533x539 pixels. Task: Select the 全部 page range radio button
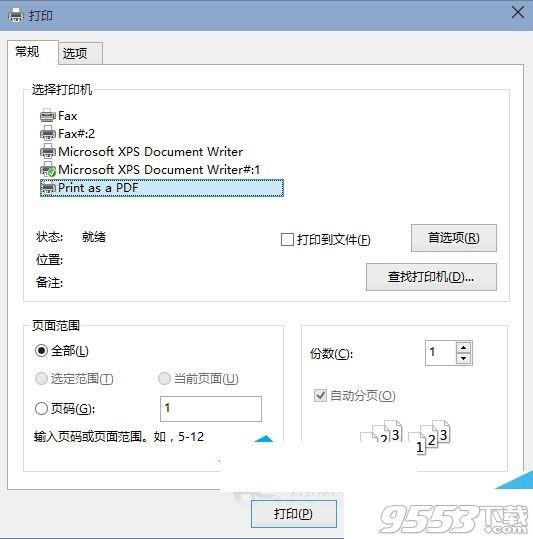click(41, 351)
